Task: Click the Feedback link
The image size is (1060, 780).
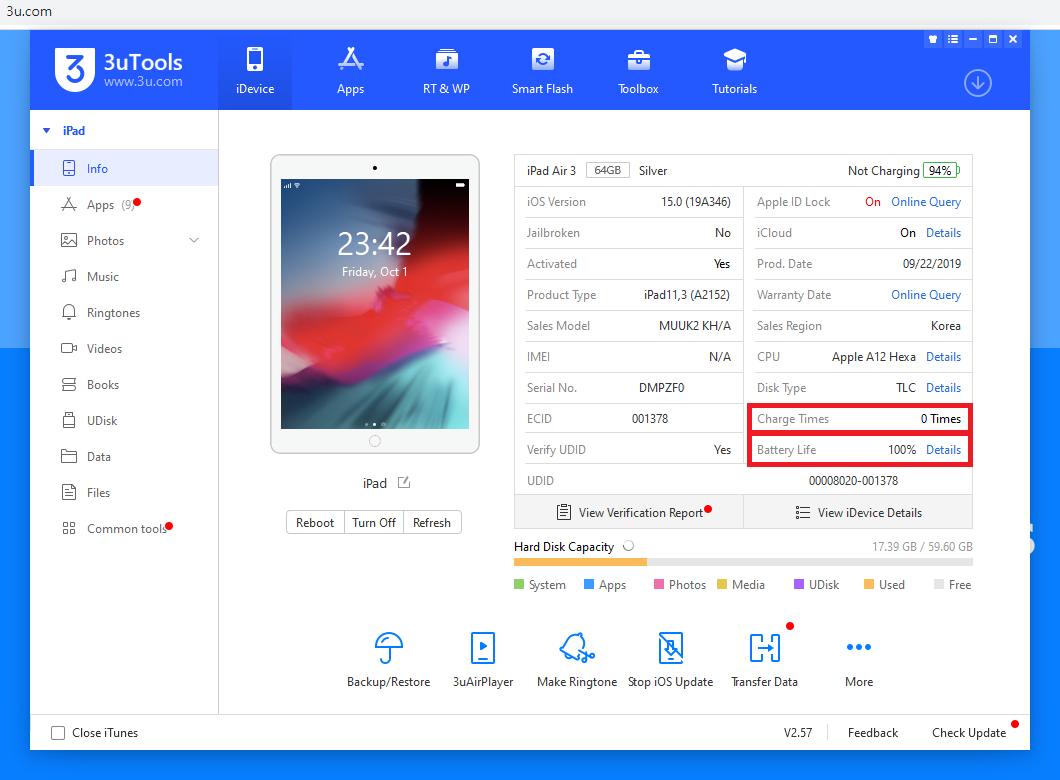Action: point(873,733)
